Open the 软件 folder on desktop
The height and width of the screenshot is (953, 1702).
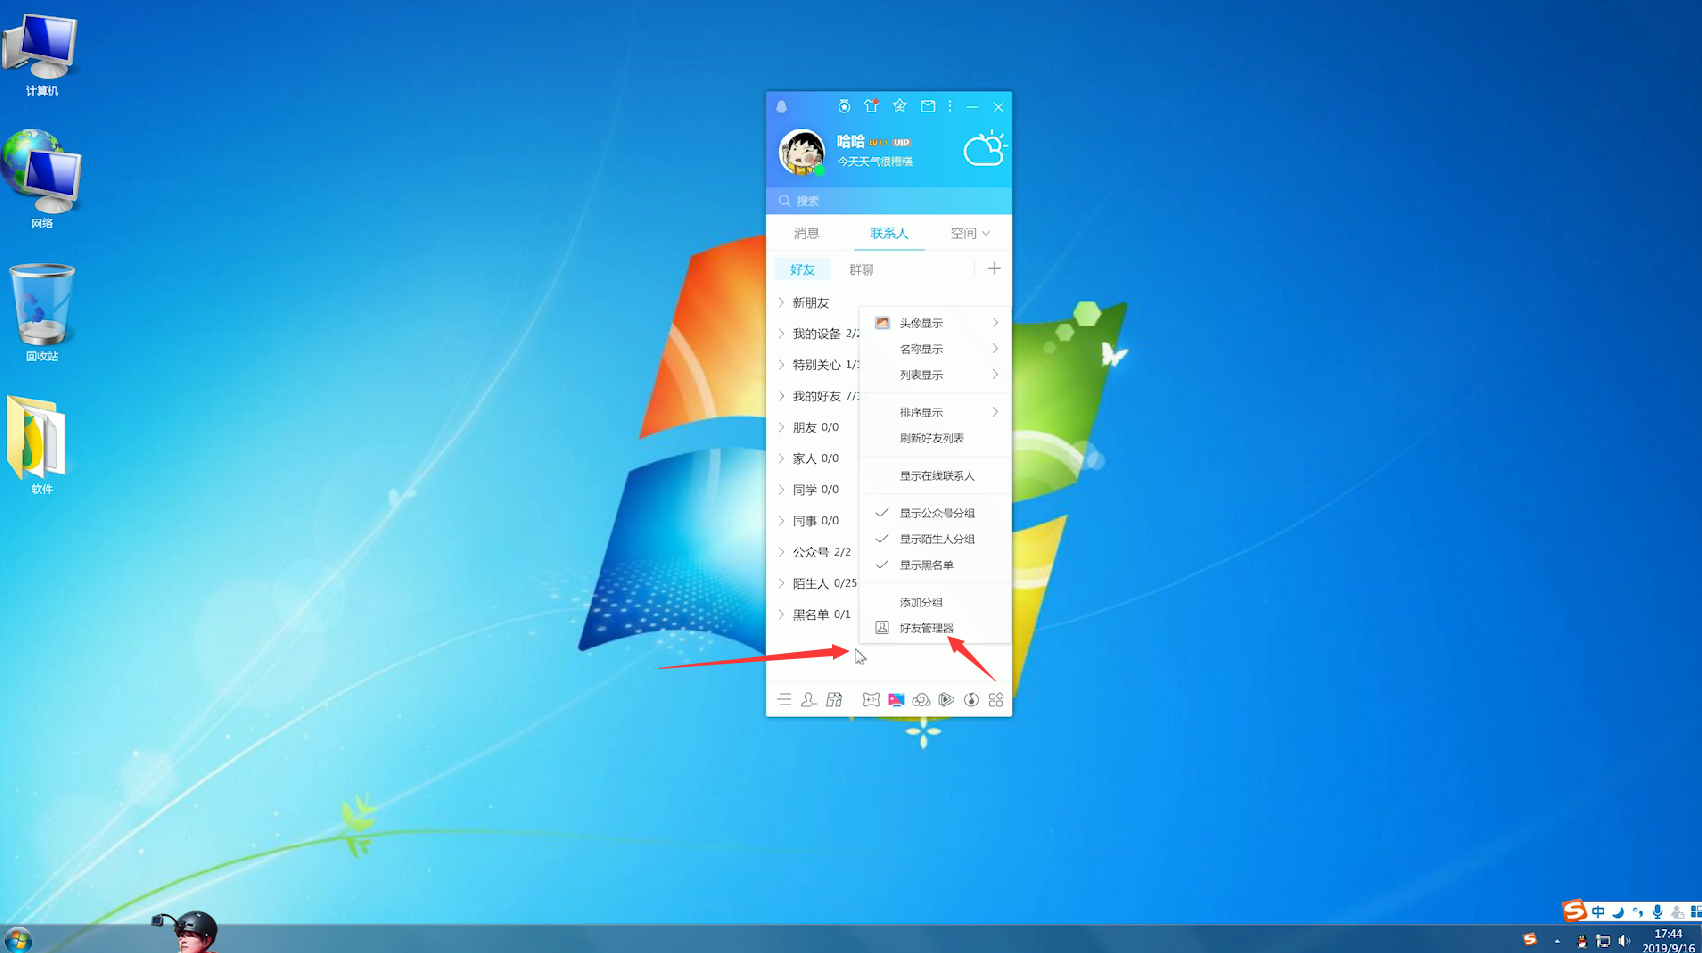[40, 445]
